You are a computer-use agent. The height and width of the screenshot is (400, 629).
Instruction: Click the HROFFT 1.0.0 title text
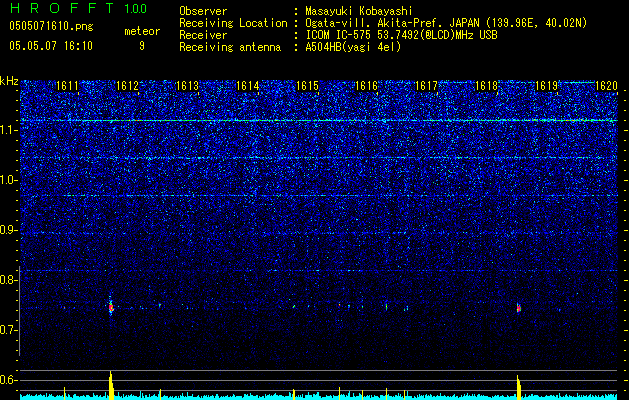pyautogui.click(x=78, y=8)
